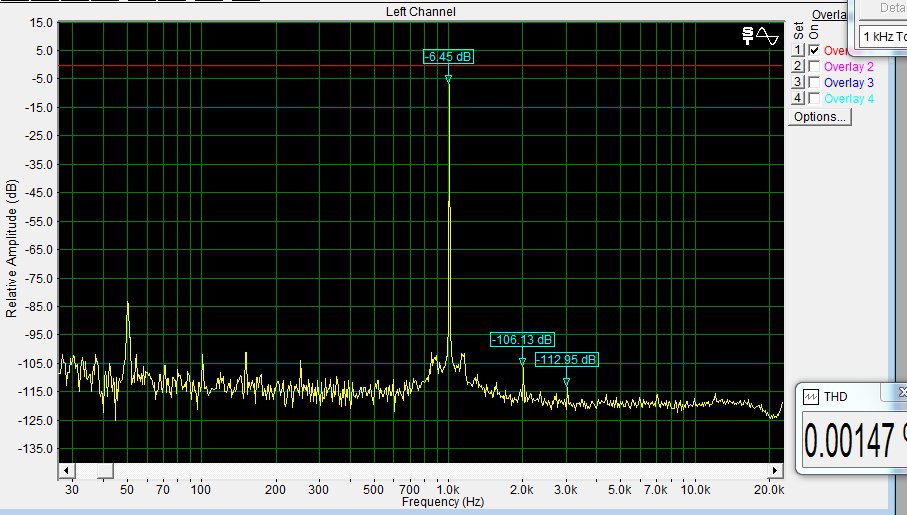Click the Overlay 3 blue label
The width and height of the screenshot is (907, 515).
pos(849,83)
